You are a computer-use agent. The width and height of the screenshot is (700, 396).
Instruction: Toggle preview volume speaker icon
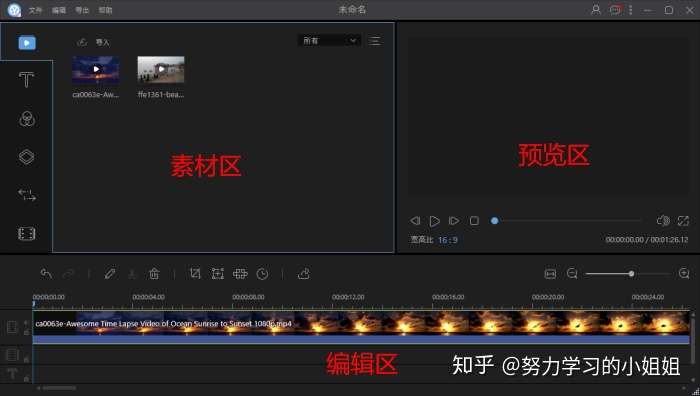663,221
